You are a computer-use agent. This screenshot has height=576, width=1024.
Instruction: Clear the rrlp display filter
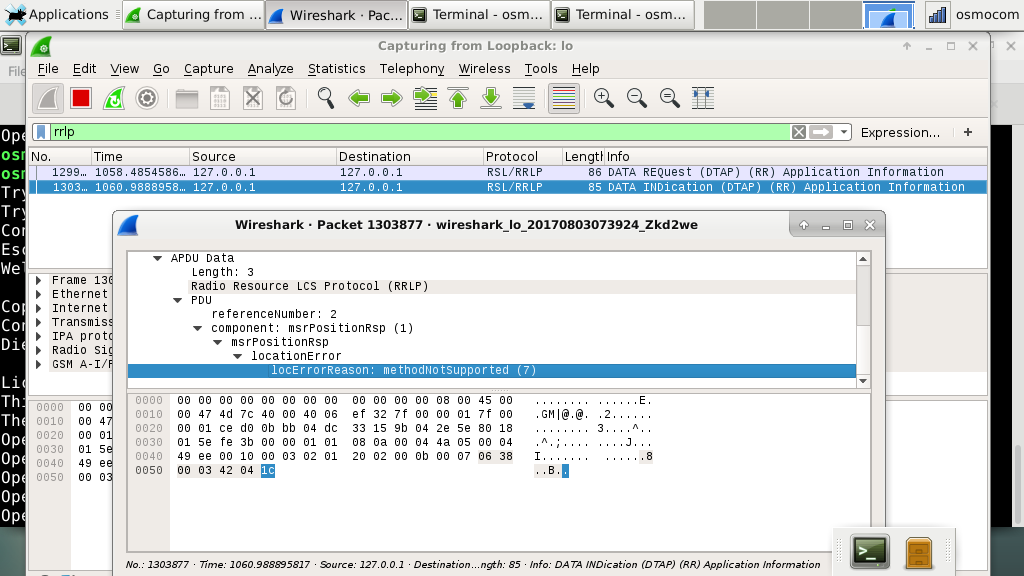(798, 132)
